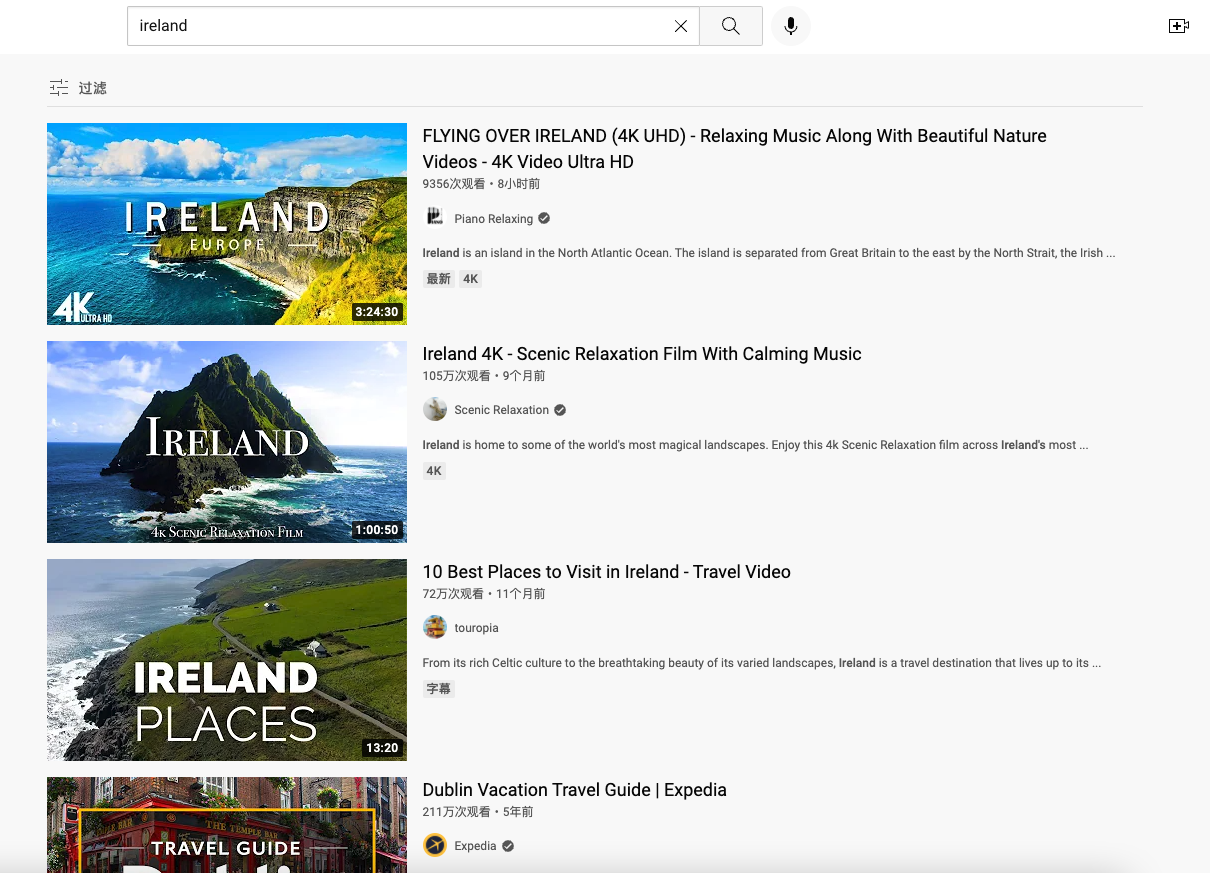Start voice search with the microphone icon
The image size is (1210, 873).
791,26
